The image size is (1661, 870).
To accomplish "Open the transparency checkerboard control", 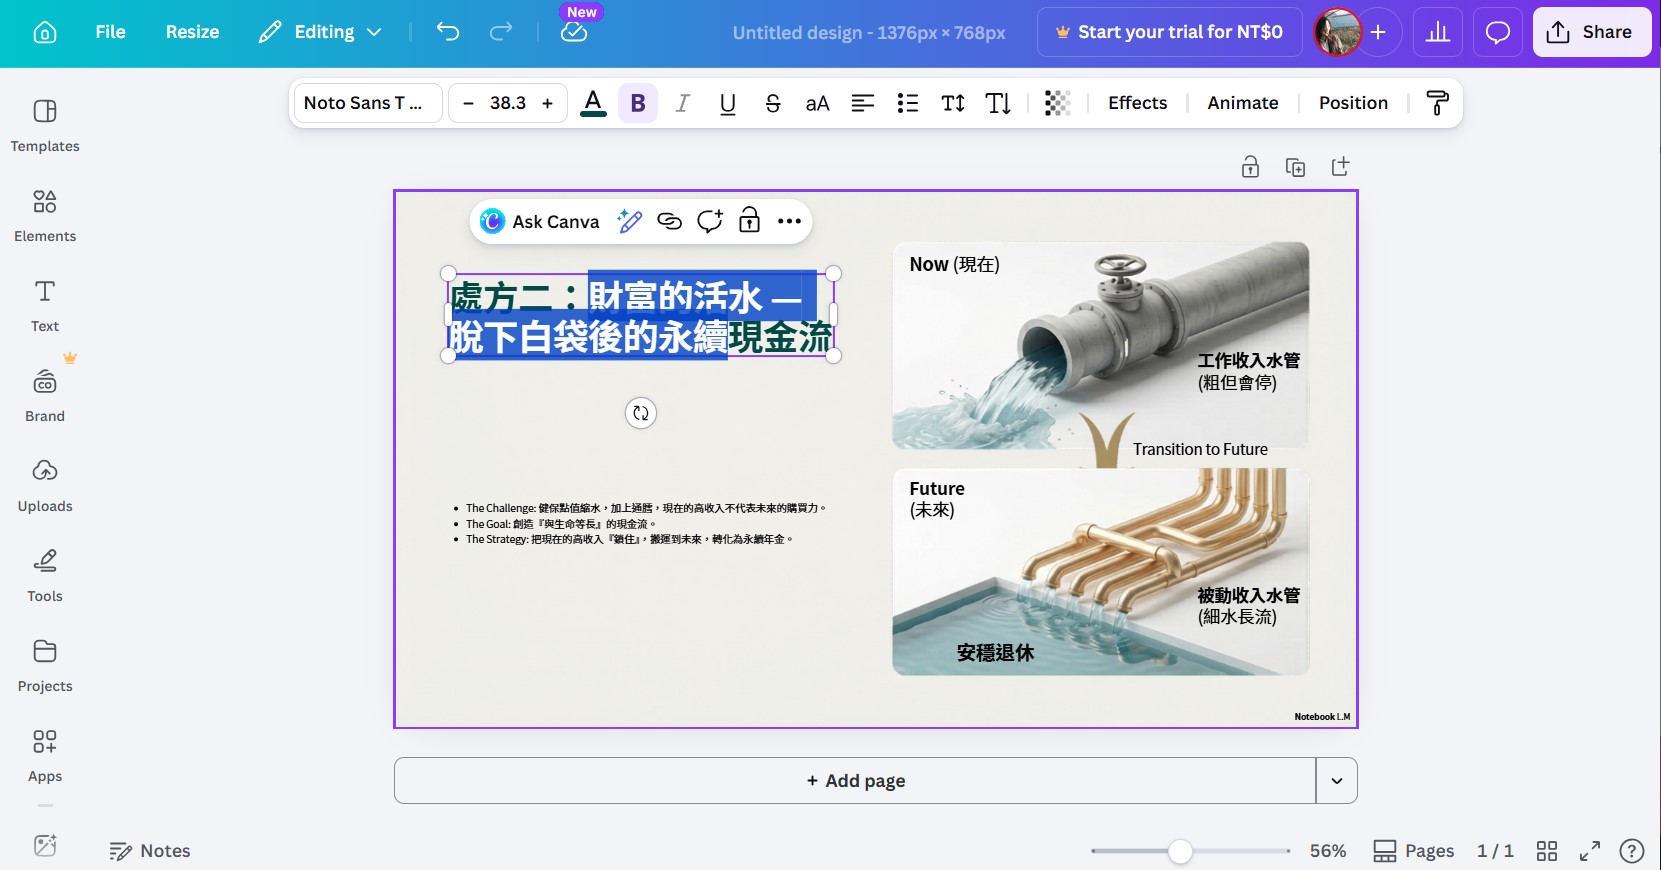I will pyautogui.click(x=1057, y=103).
